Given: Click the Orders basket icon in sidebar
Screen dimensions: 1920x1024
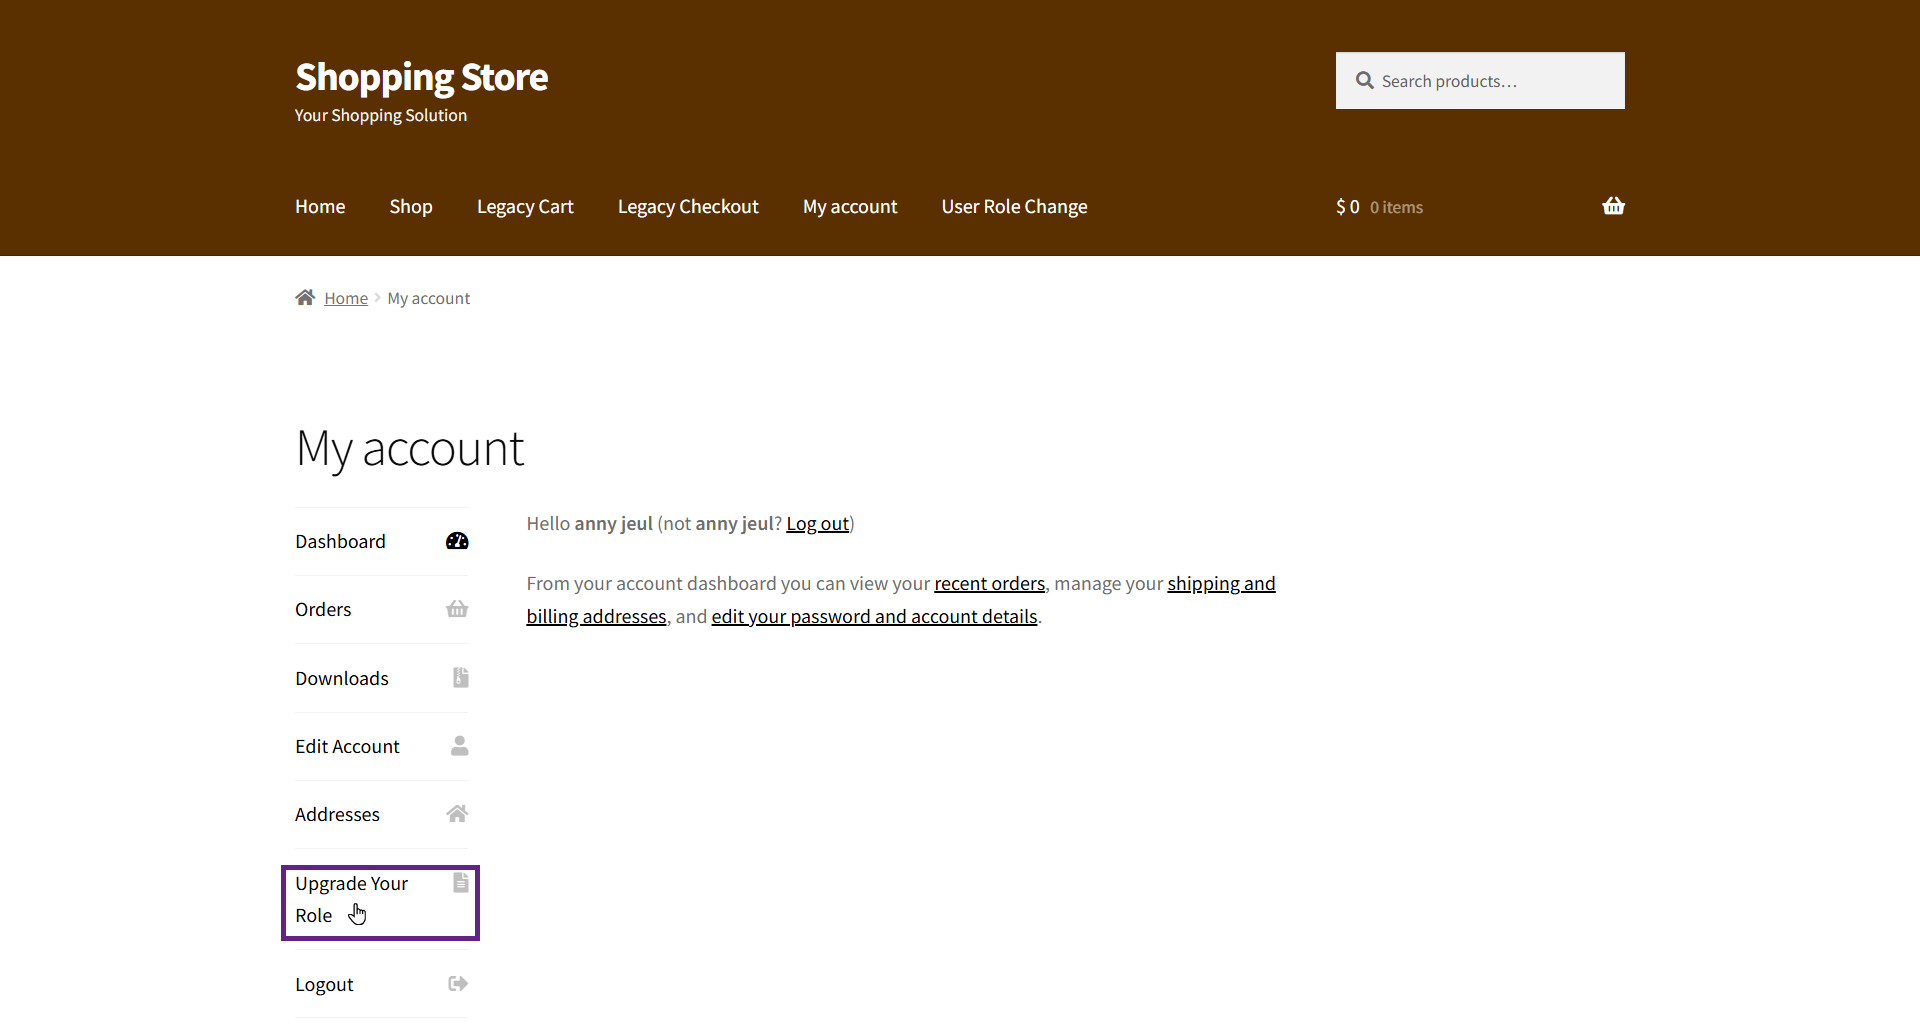Looking at the screenshot, I should [457, 609].
